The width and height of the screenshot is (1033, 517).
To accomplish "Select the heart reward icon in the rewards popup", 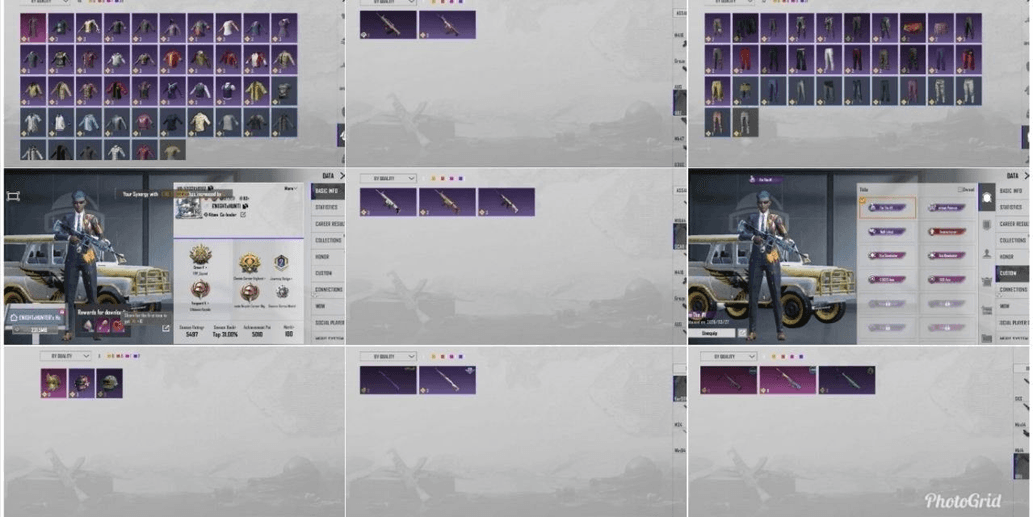I will (117, 325).
